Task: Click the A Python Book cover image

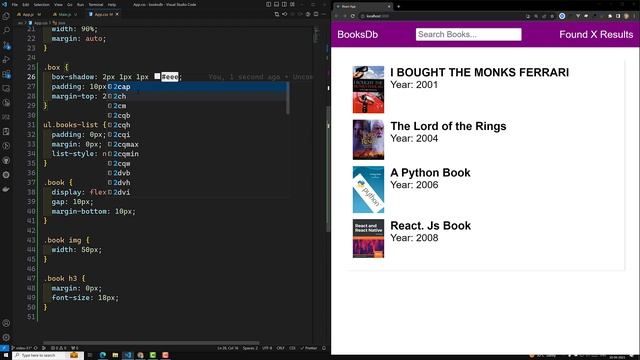Action: [368, 190]
